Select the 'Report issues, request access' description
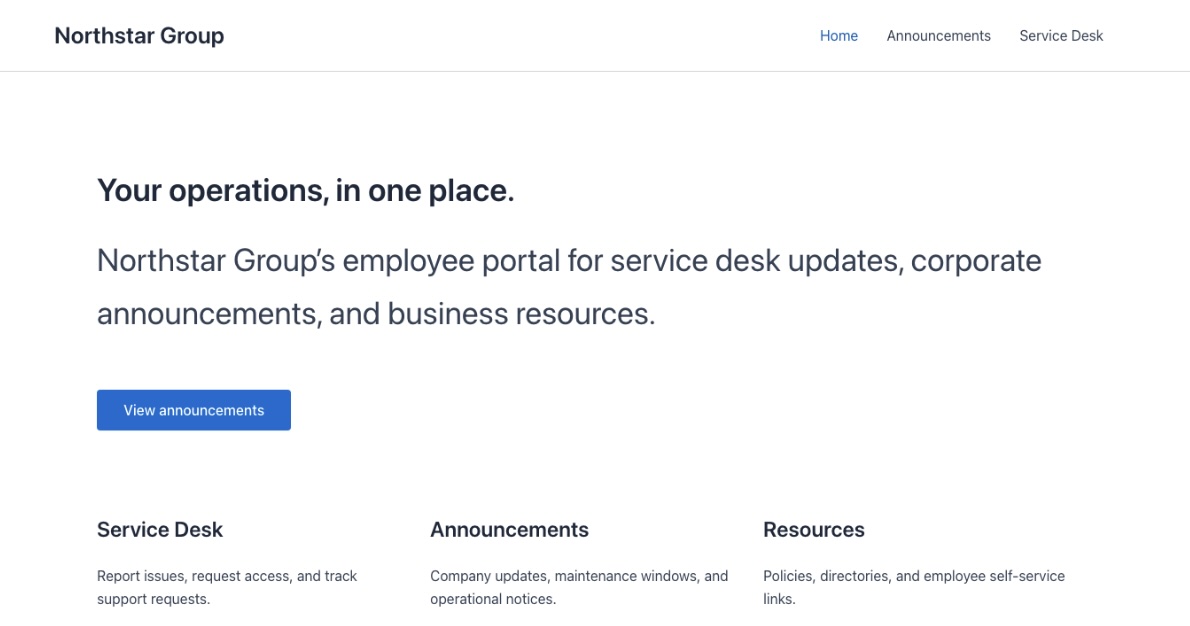 tap(227, 587)
